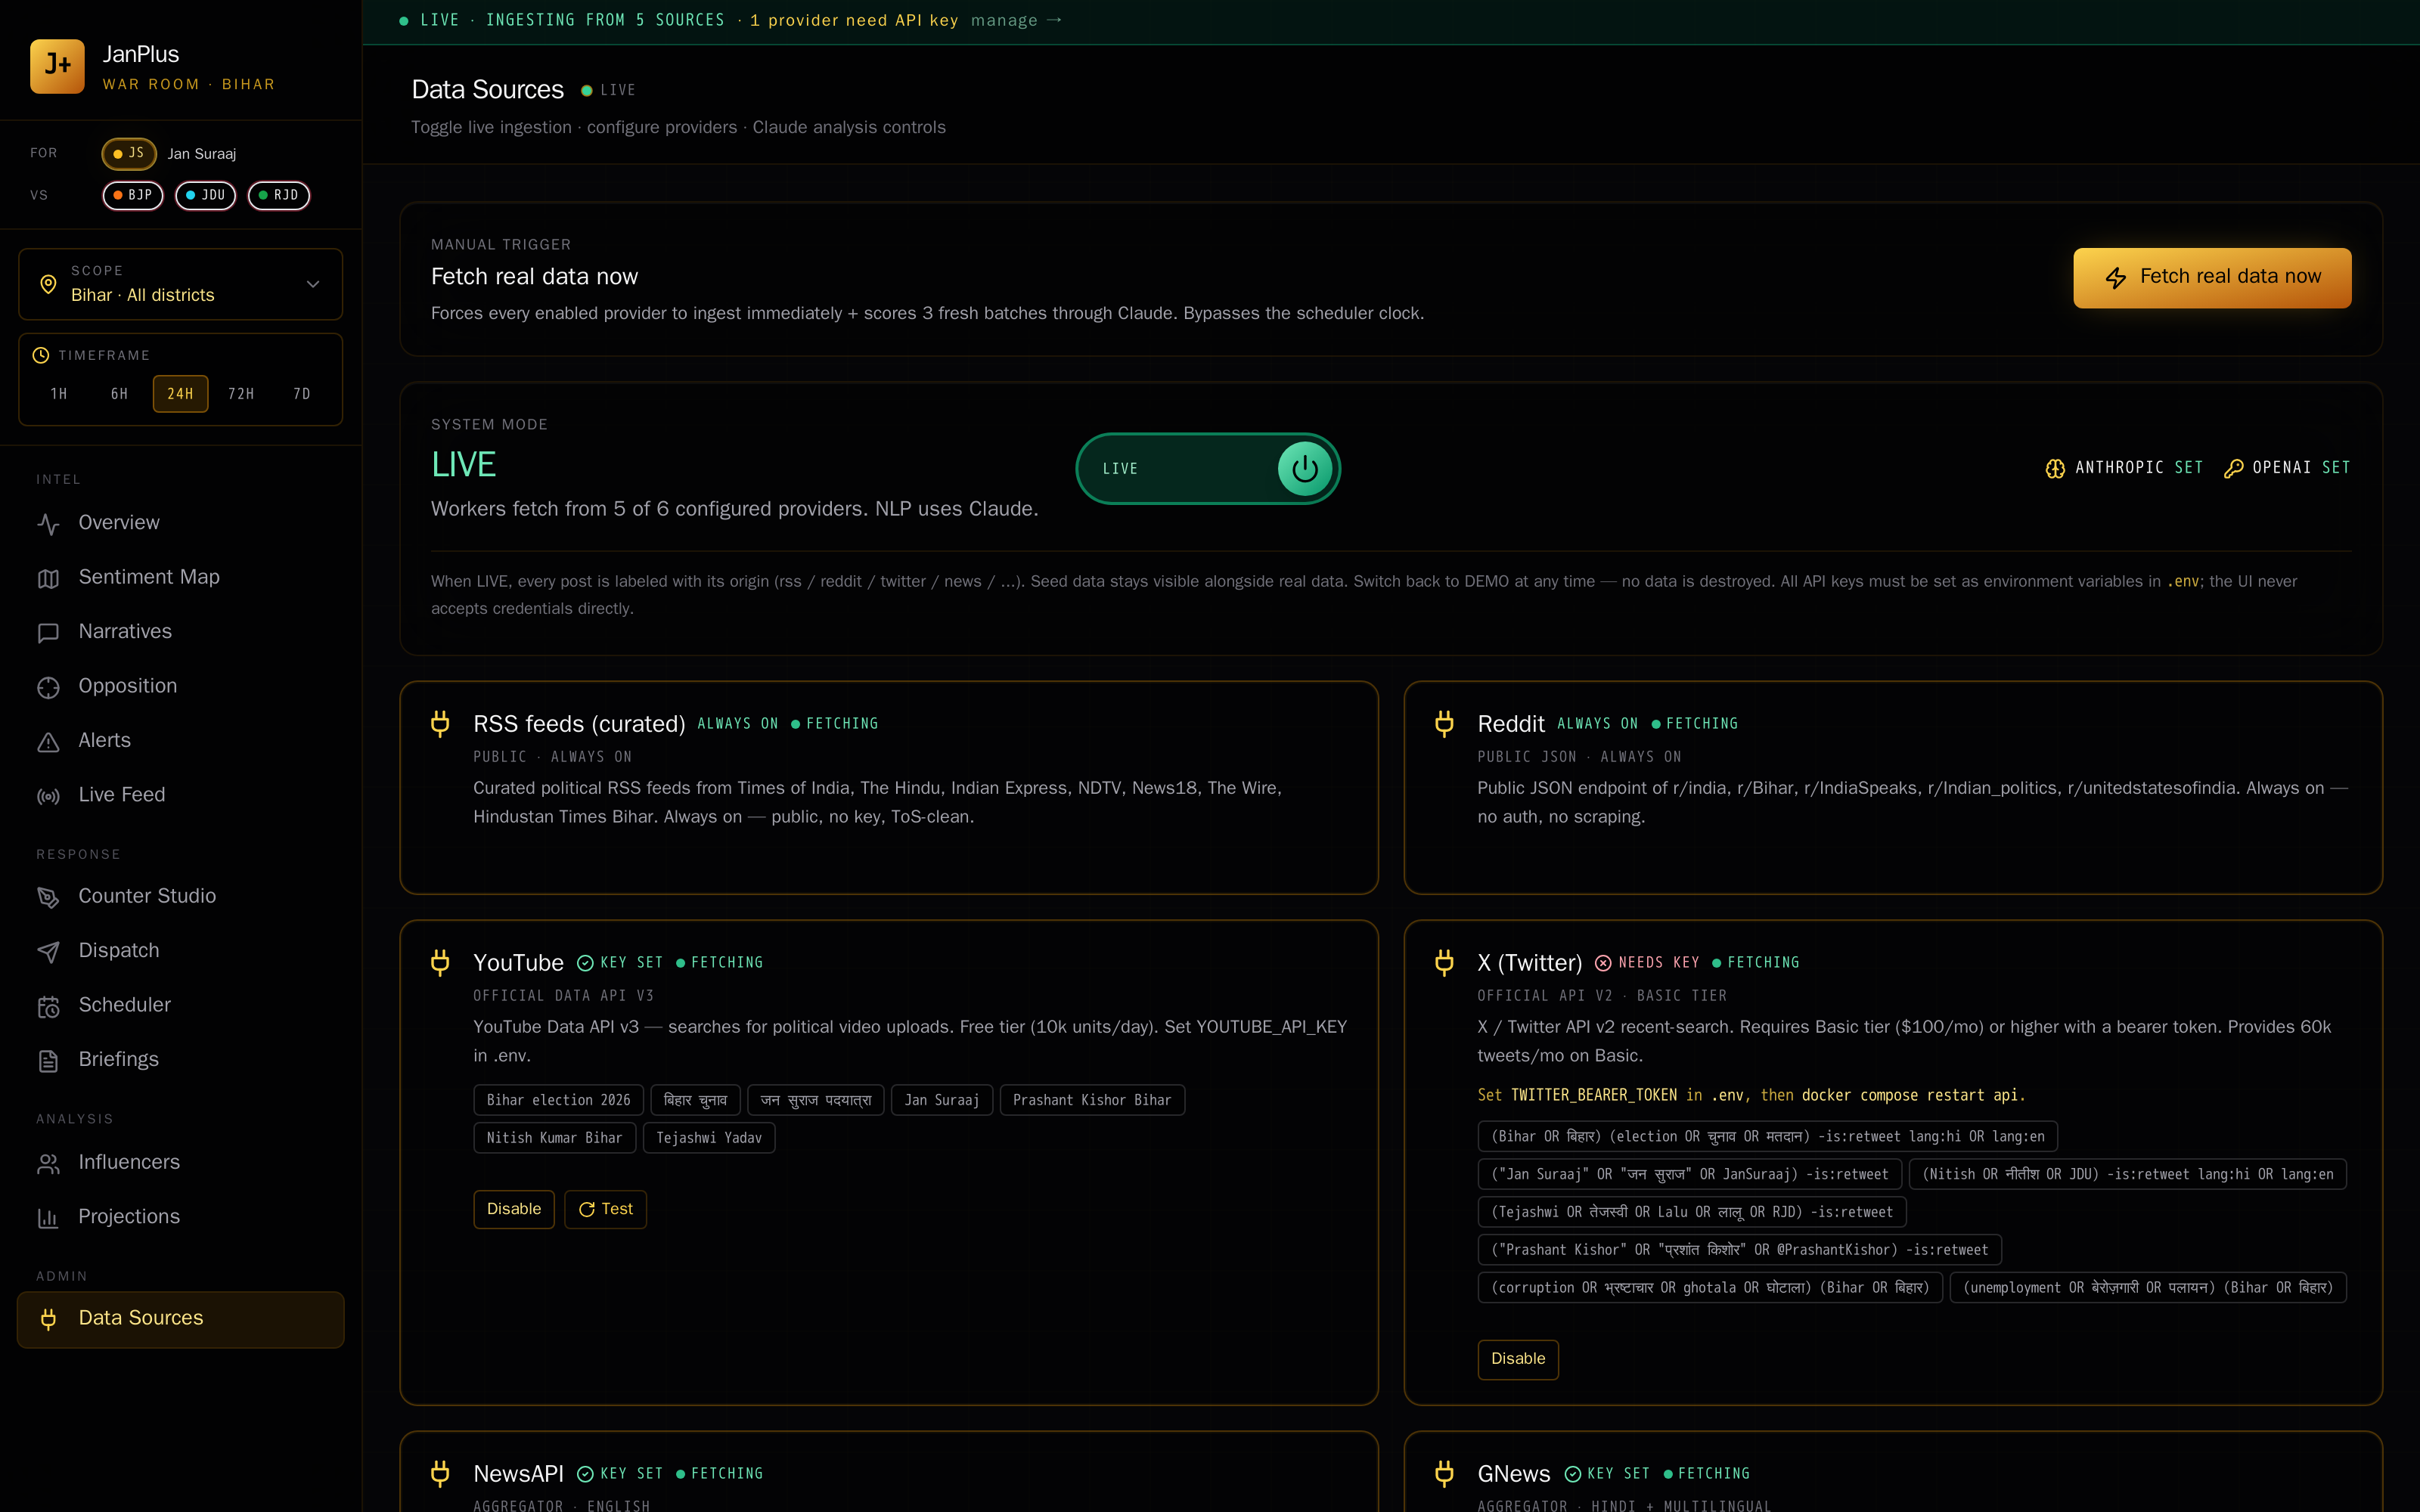Image resolution: width=2420 pixels, height=1512 pixels.
Task: Click the plug icon on NewsAPI card
Action: (x=440, y=1474)
